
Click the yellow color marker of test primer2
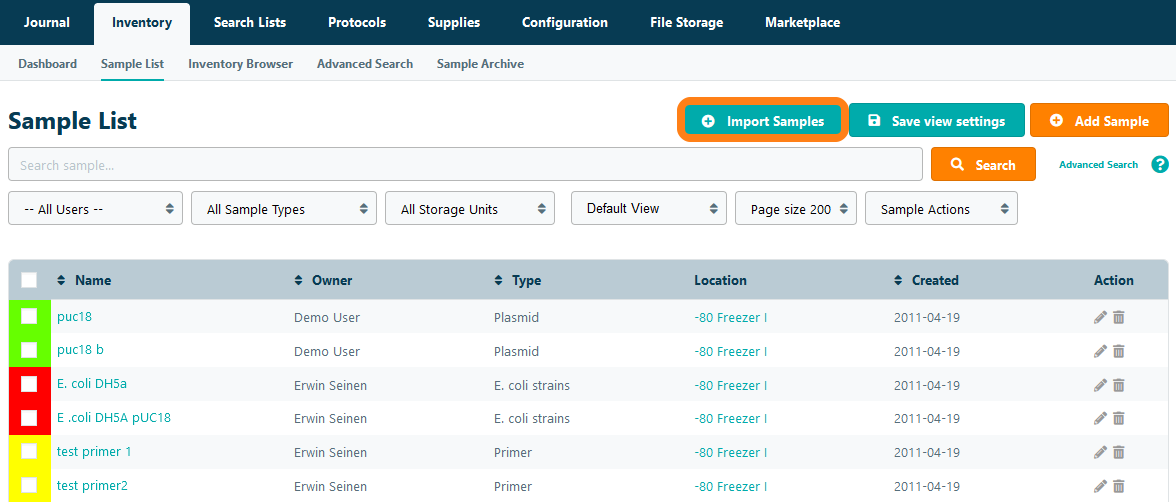point(14,486)
